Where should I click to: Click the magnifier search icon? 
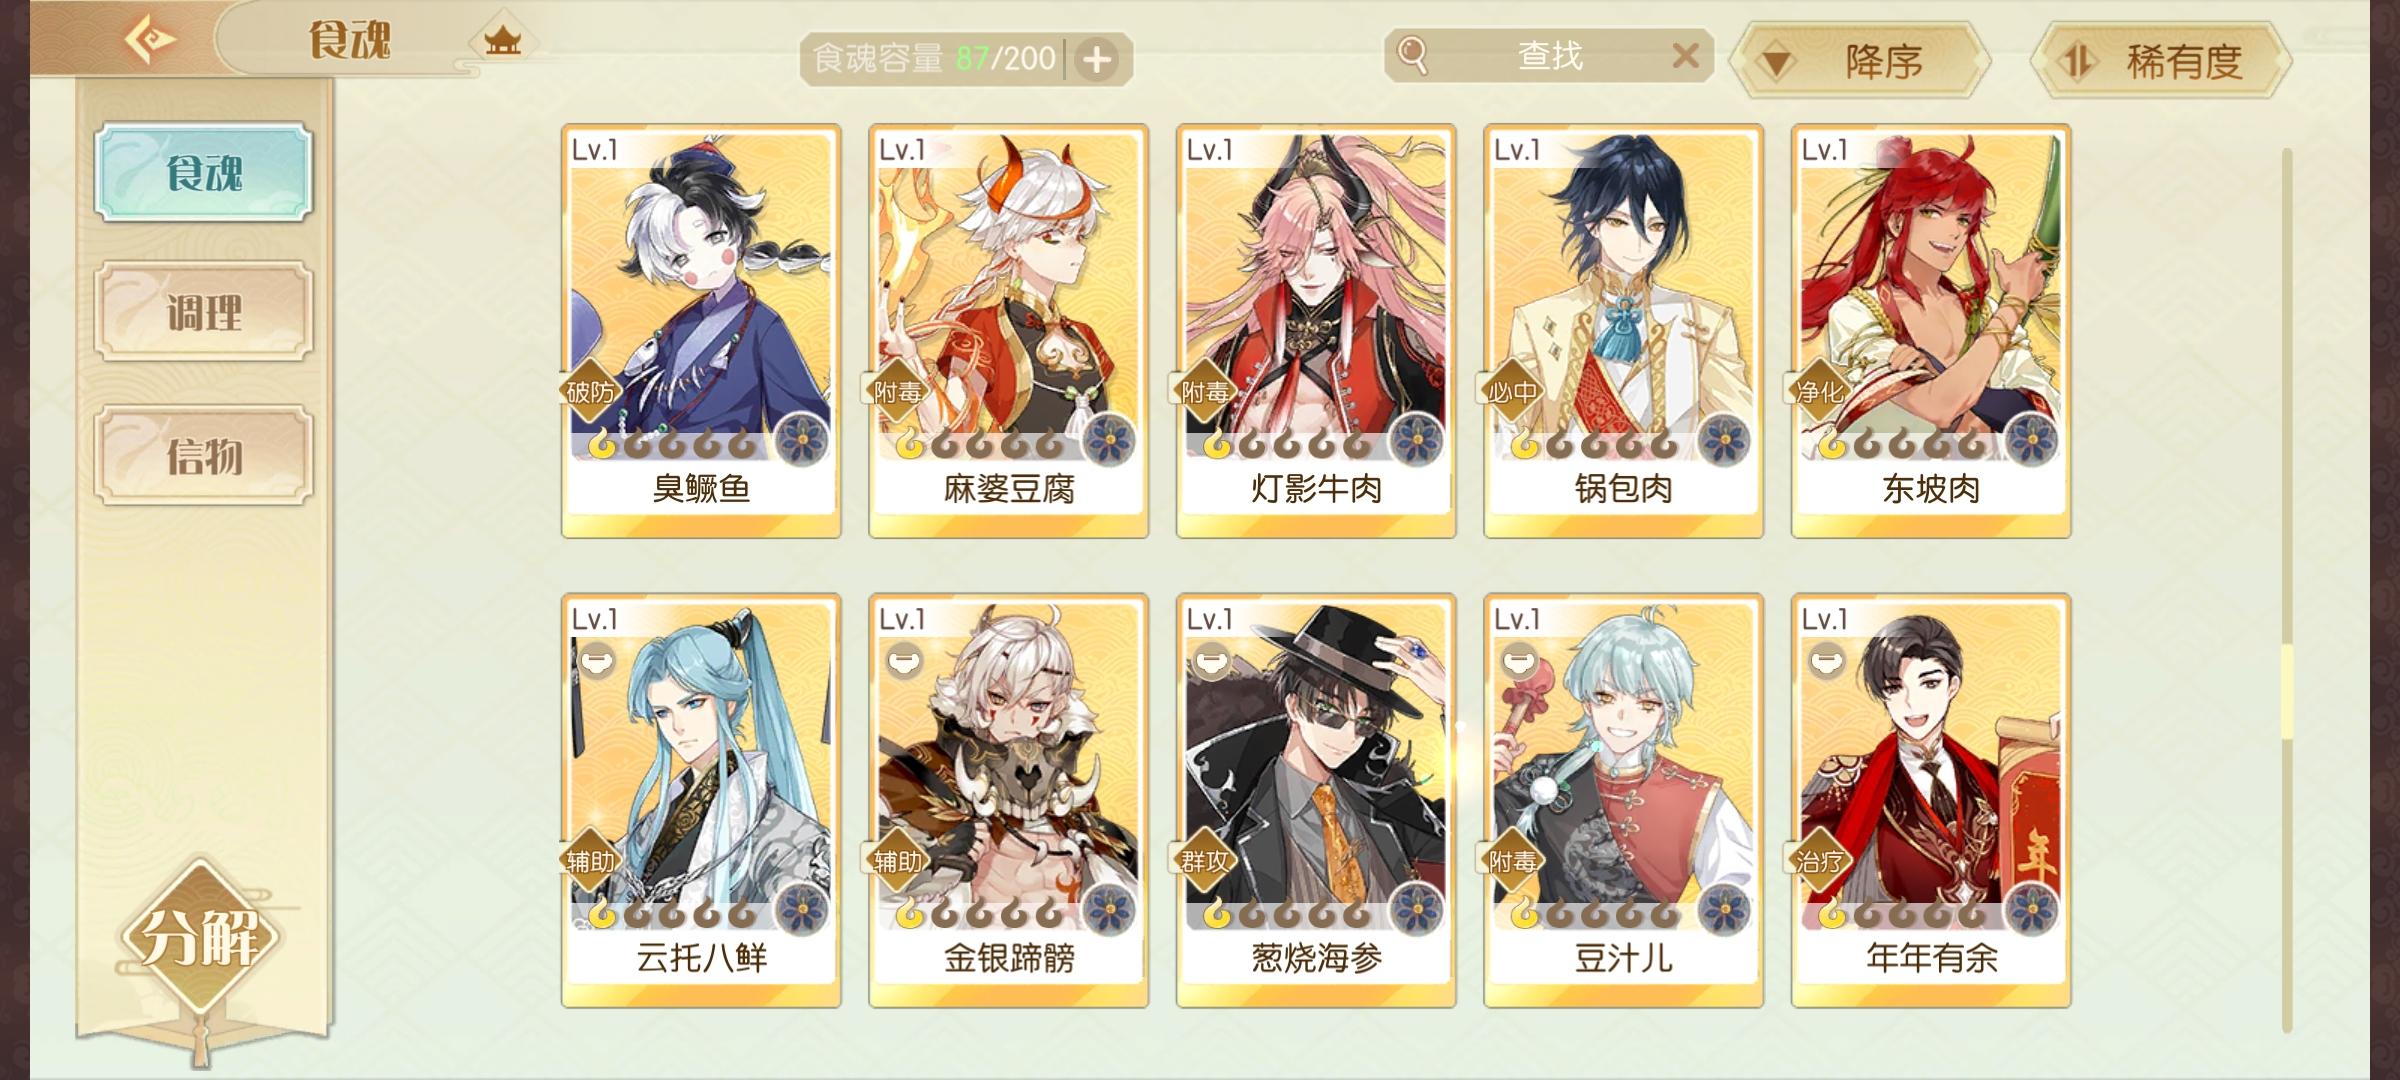click(x=1412, y=55)
